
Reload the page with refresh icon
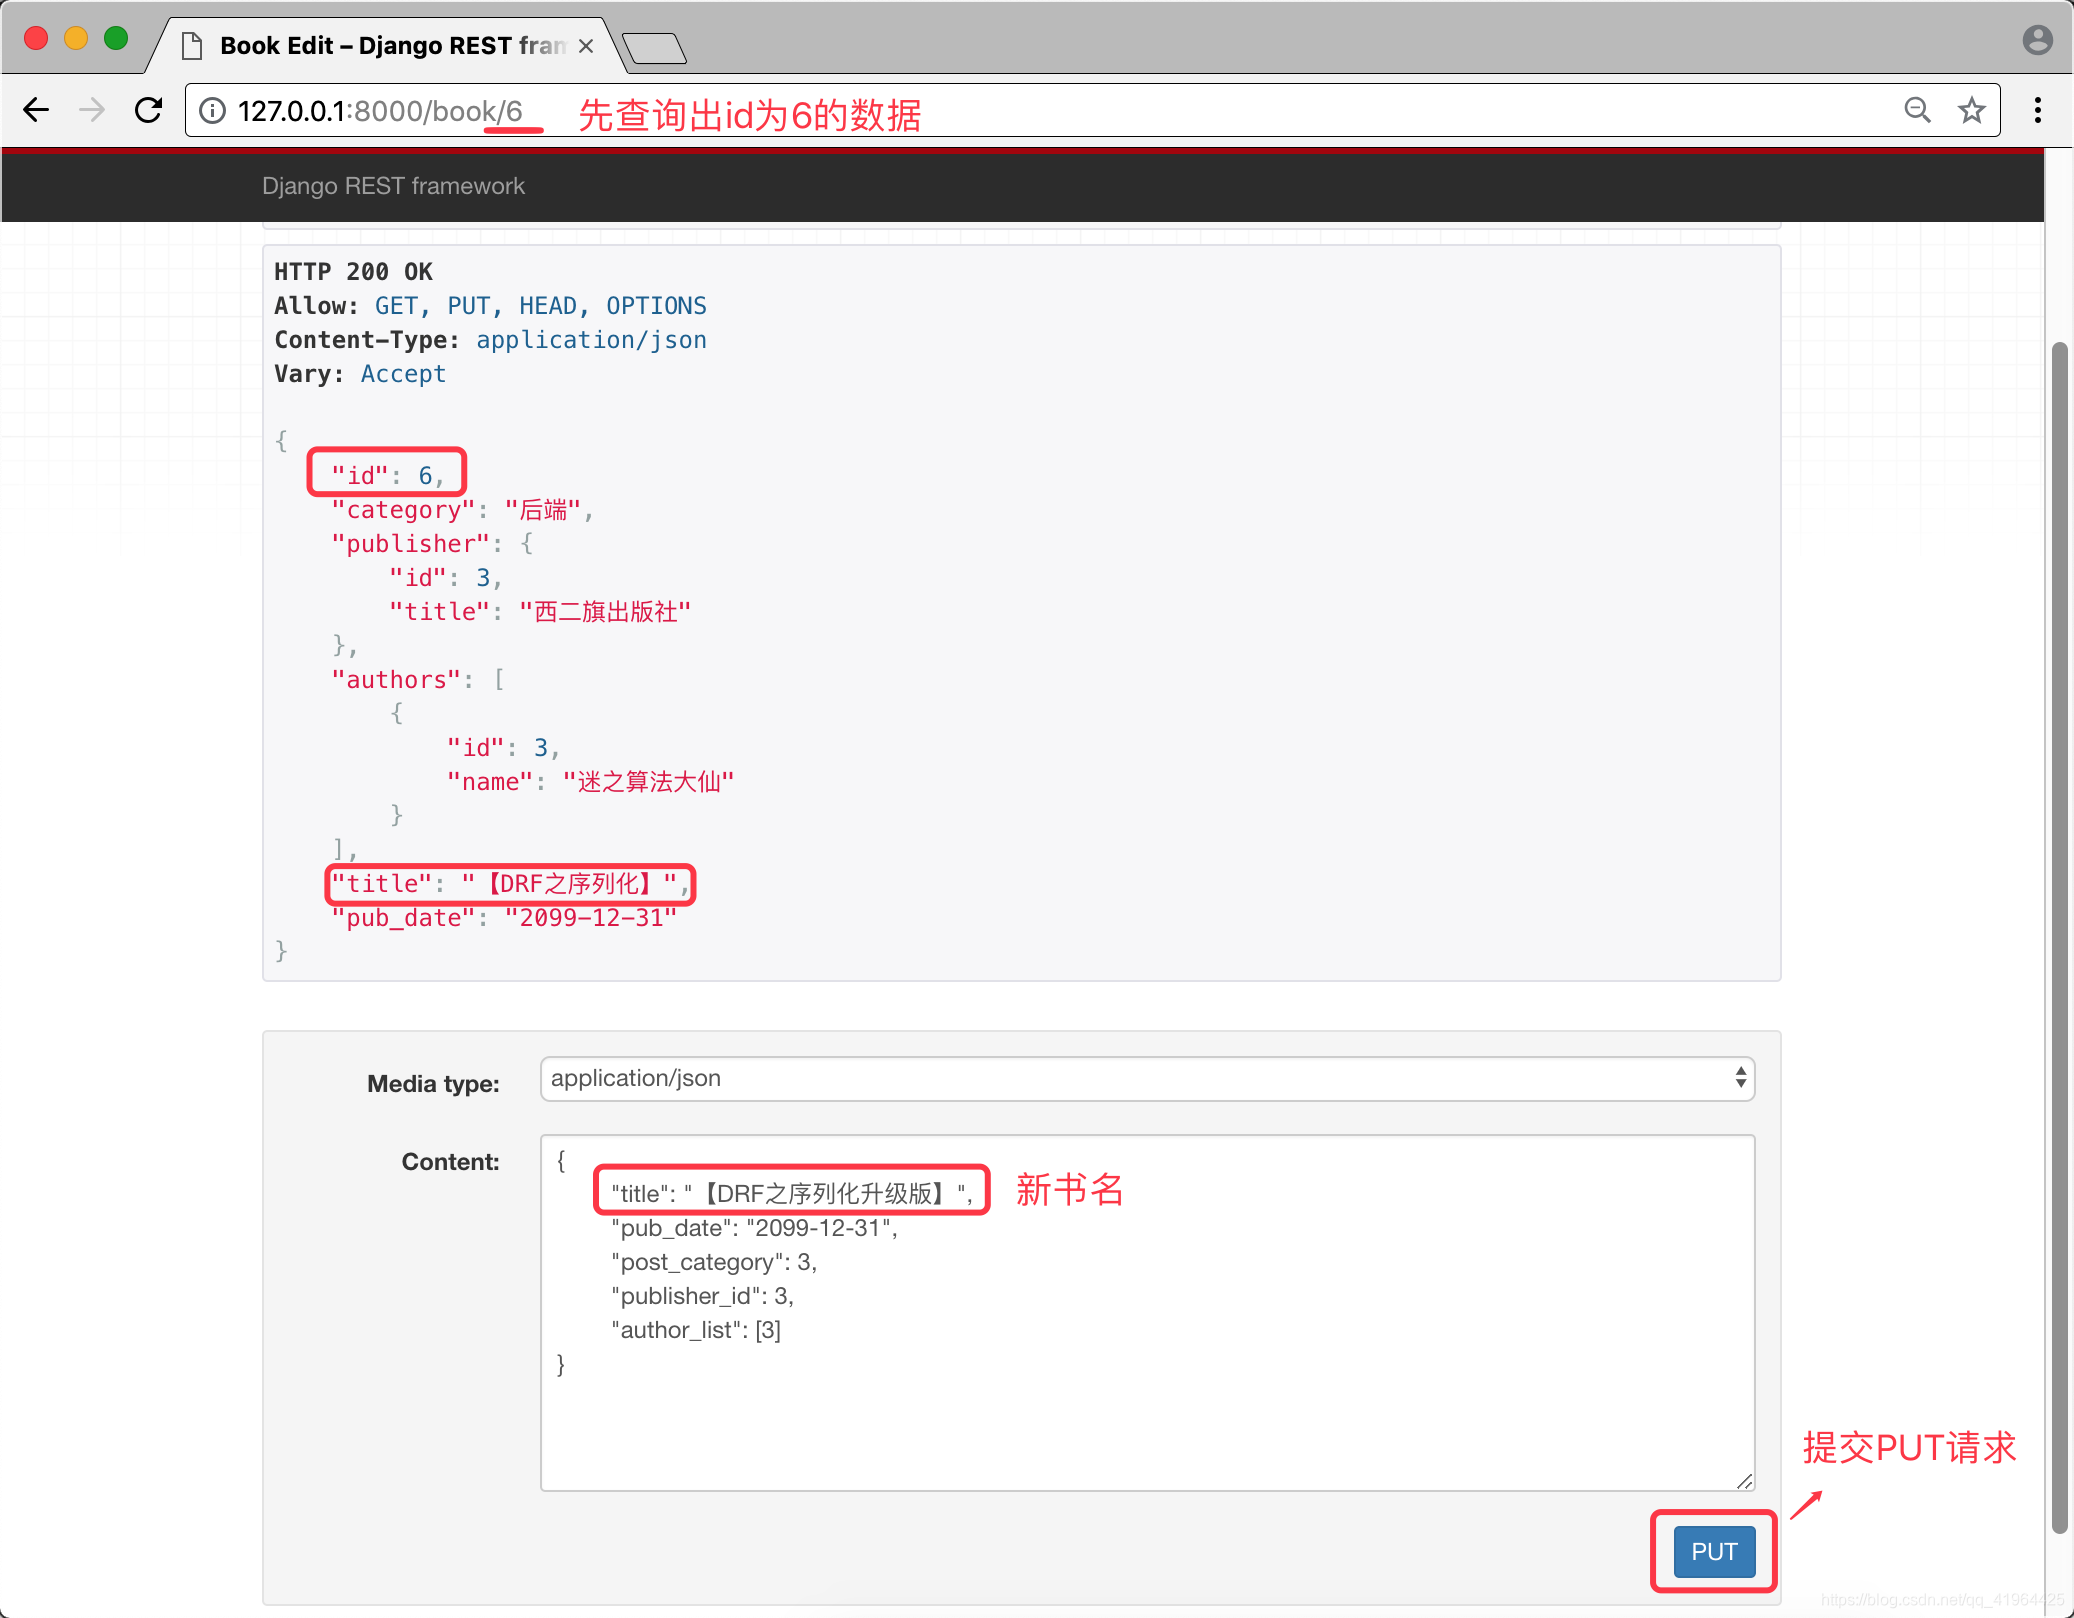click(149, 110)
